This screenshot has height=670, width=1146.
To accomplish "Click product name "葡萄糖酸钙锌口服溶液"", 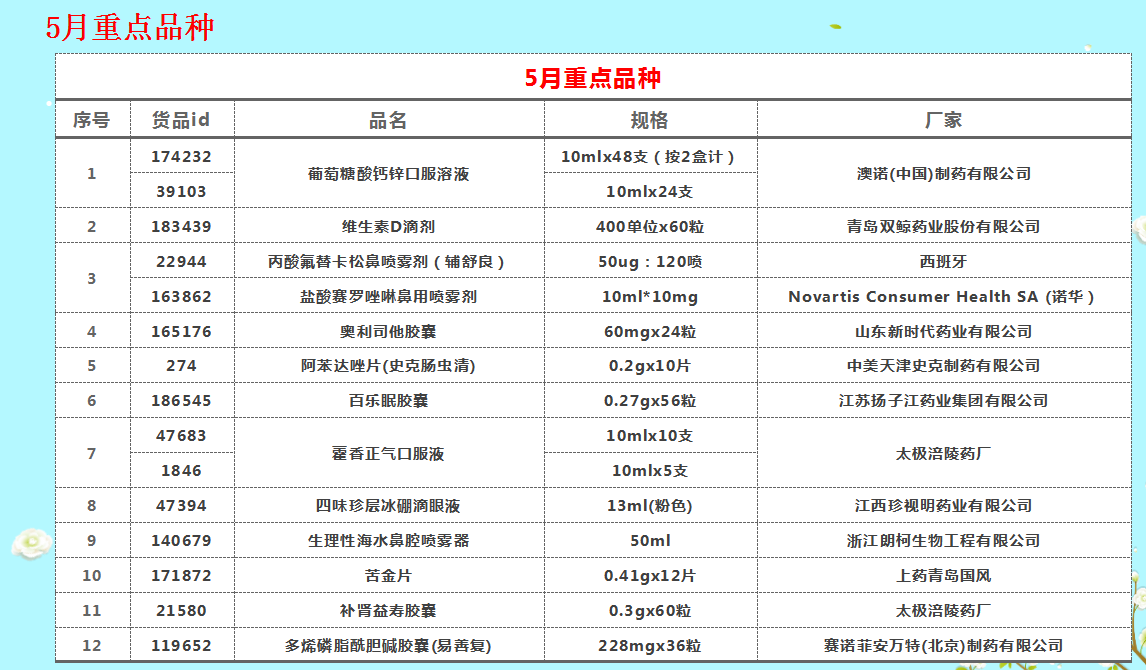I will coord(388,174).
